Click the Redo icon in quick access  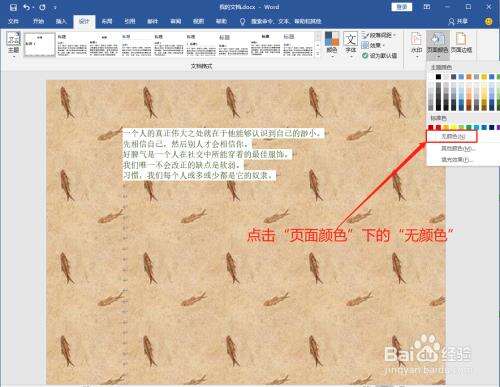click(42, 7)
